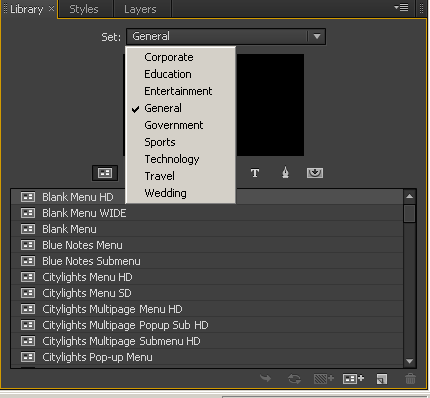Image resolution: width=430 pixels, height=398 pixels.
Task: Click menu icon beside Blank Menu WIDE
Action: pos(28,213)
